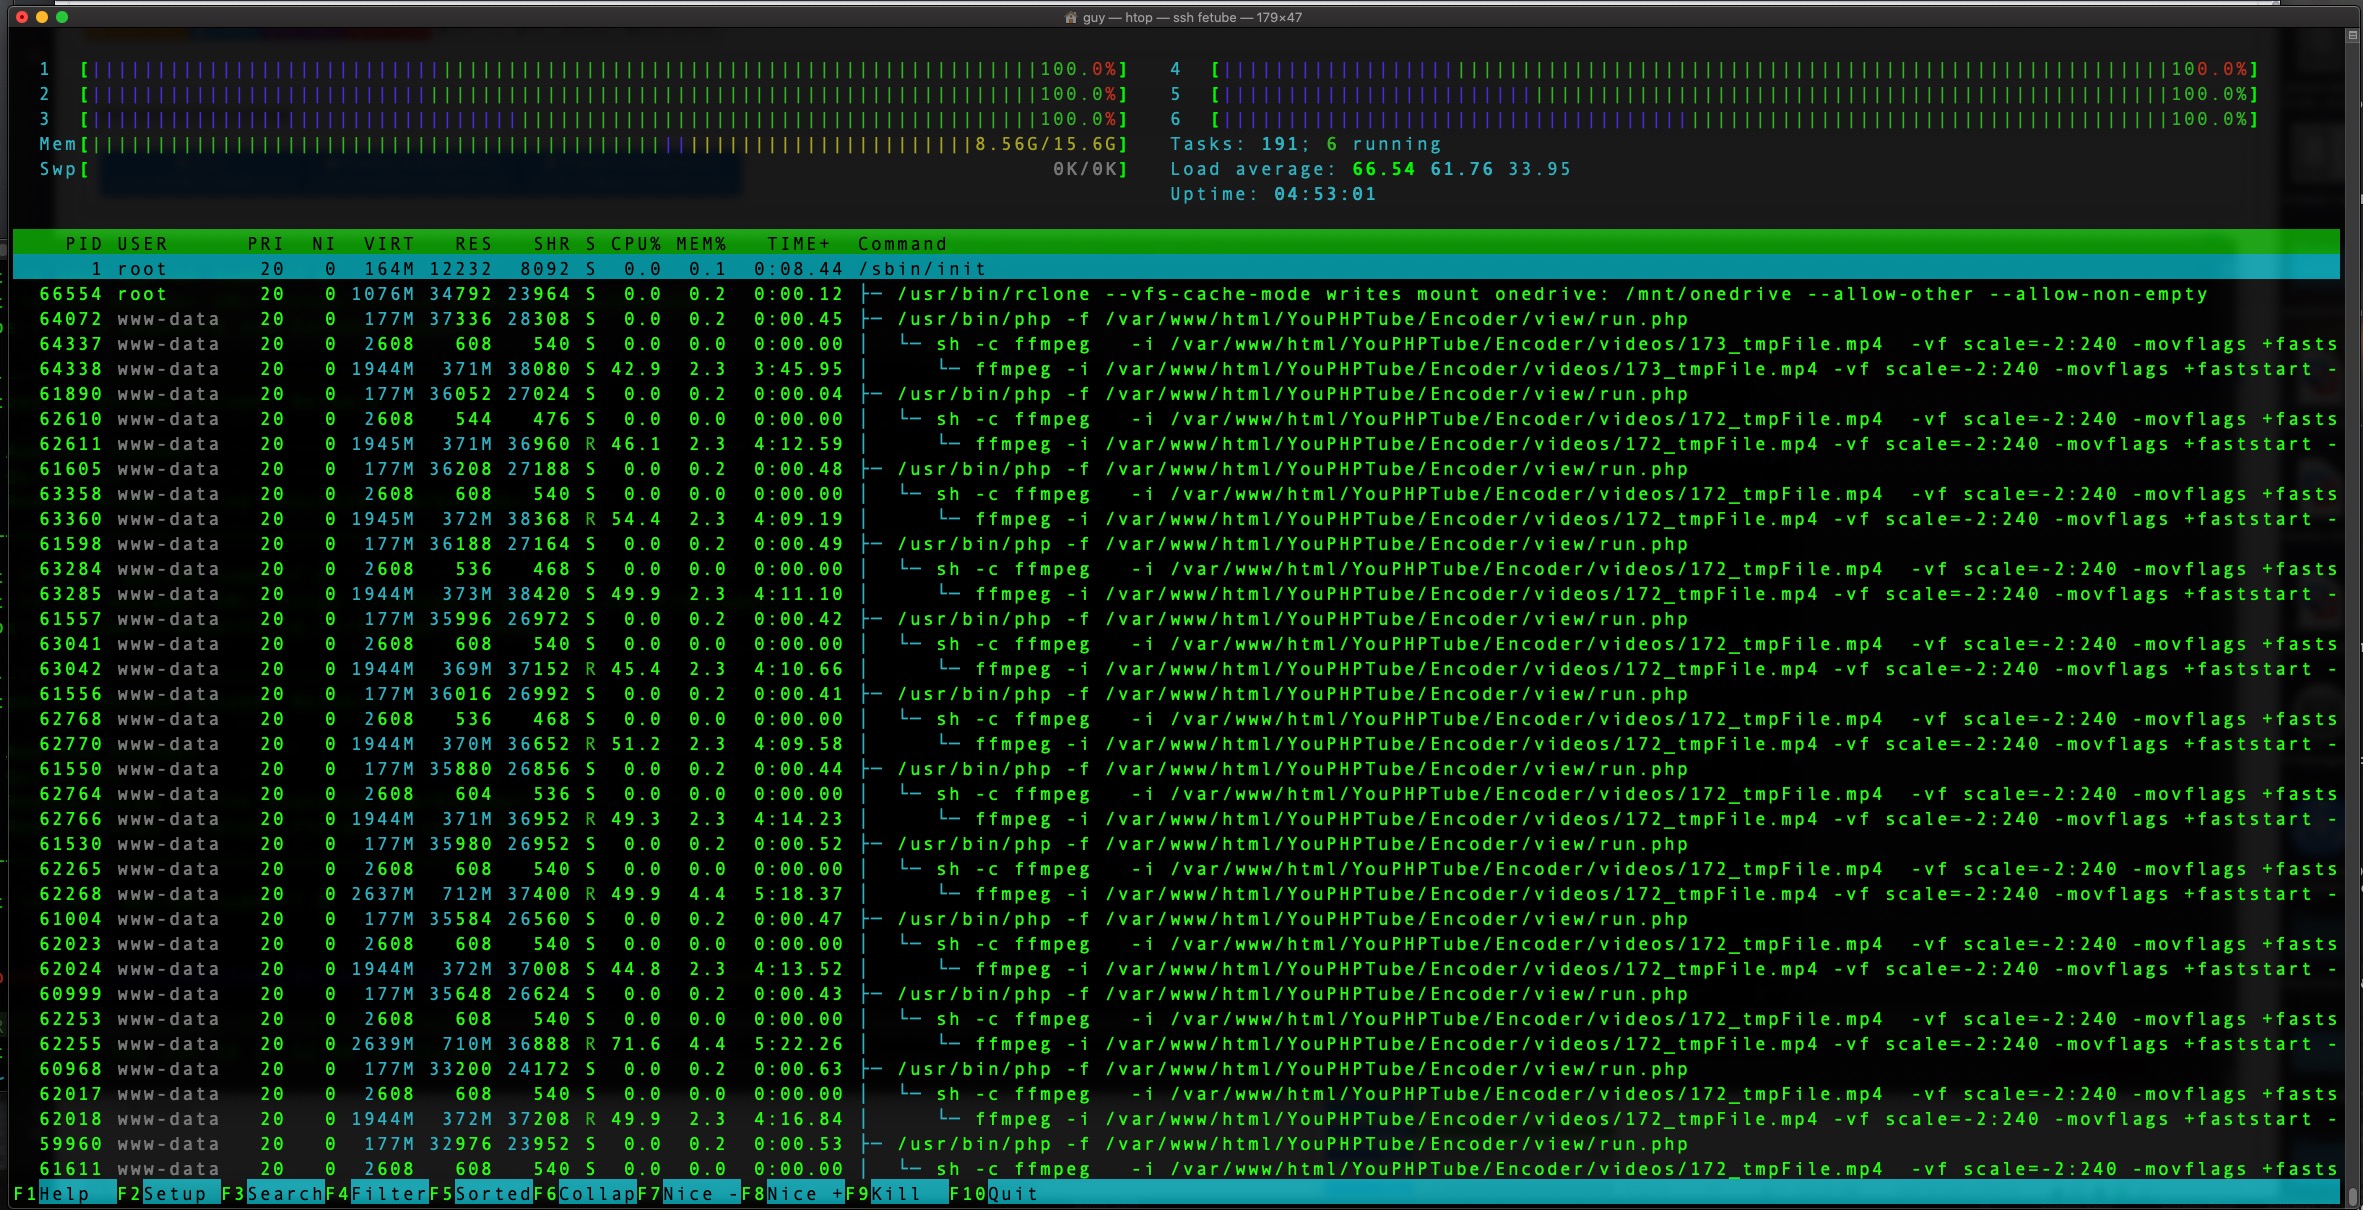Click the CPU 6 usage meter bar
This screenshot has width=2363, height=1210.
click(x=1734, y=119)
